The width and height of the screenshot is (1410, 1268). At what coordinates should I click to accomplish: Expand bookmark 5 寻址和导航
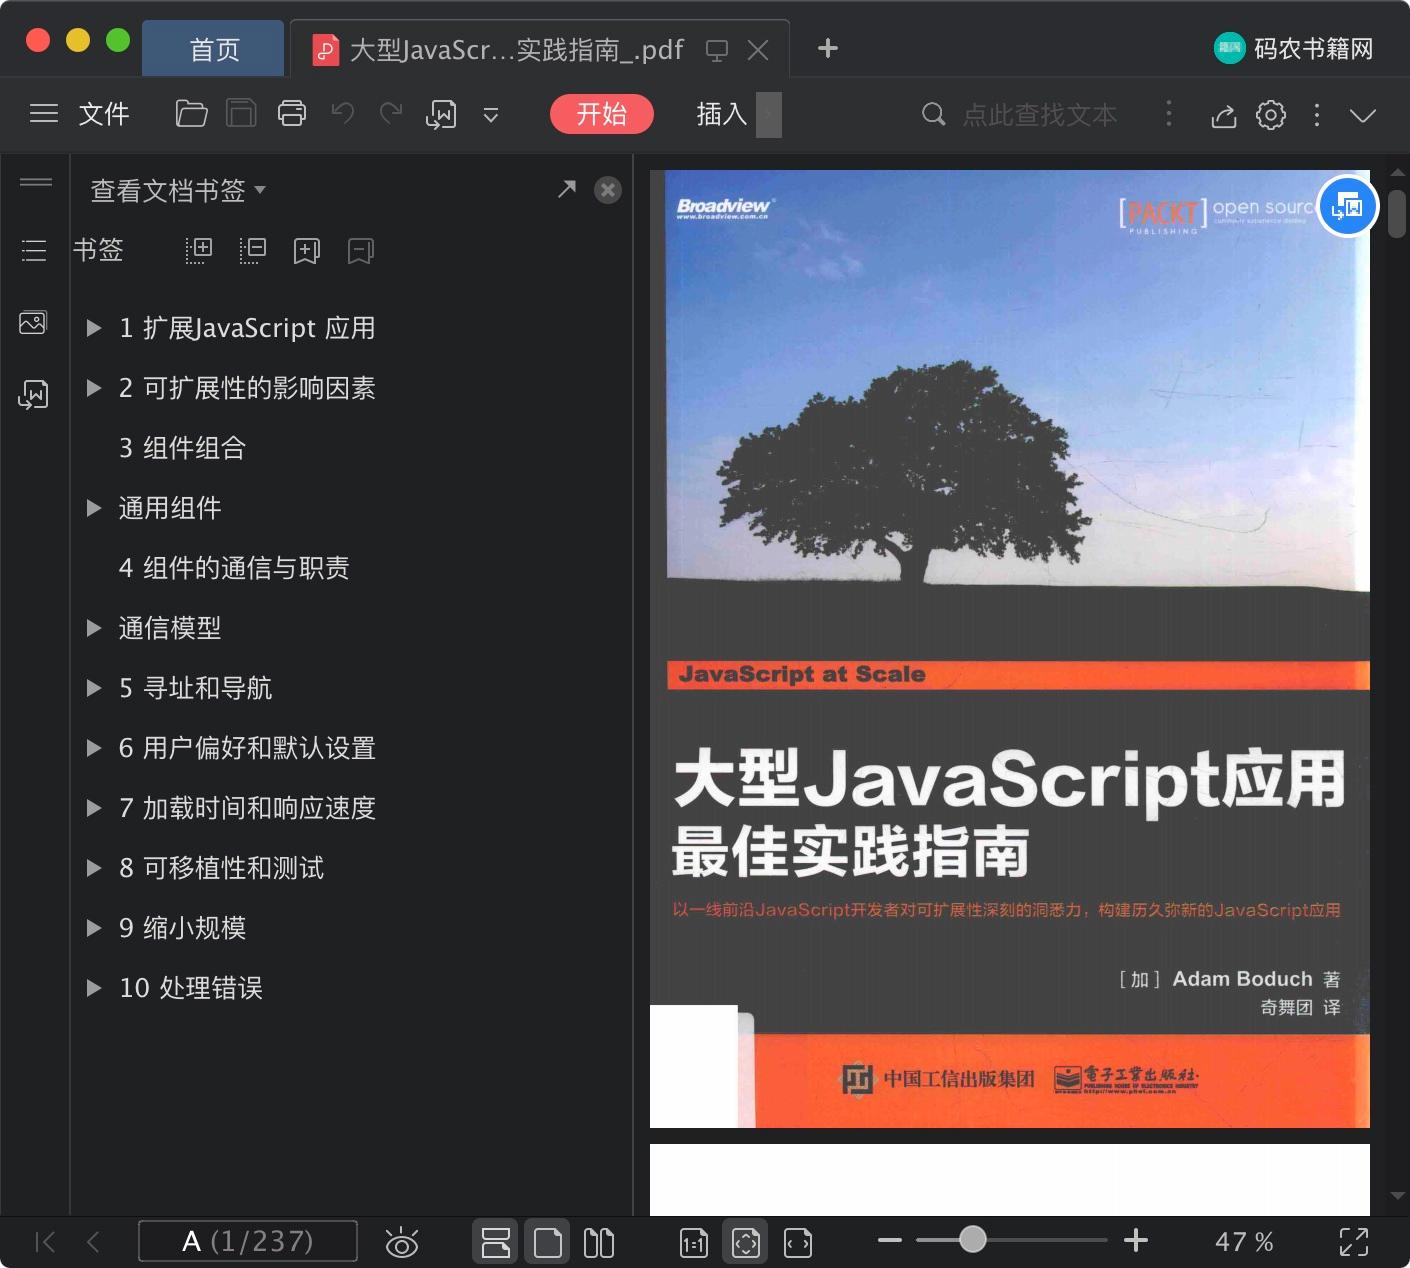pyautogui.click(x=94, y=688)
